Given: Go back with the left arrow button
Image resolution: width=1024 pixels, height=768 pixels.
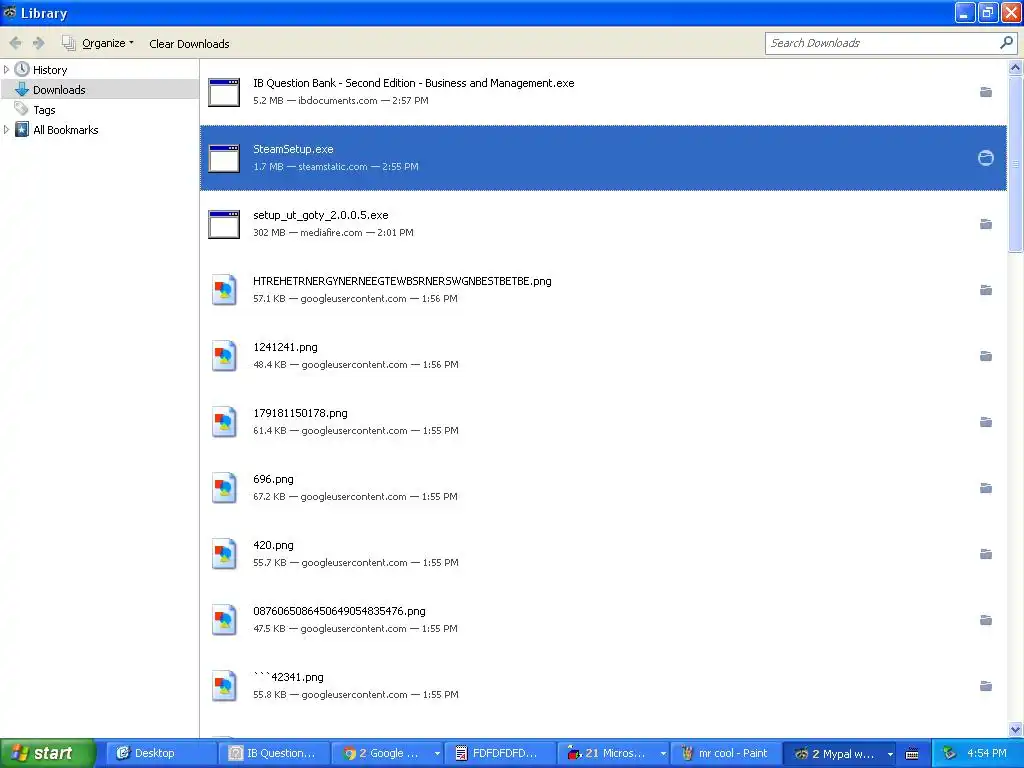Looking at the screenshot, I should pos(16,43).
